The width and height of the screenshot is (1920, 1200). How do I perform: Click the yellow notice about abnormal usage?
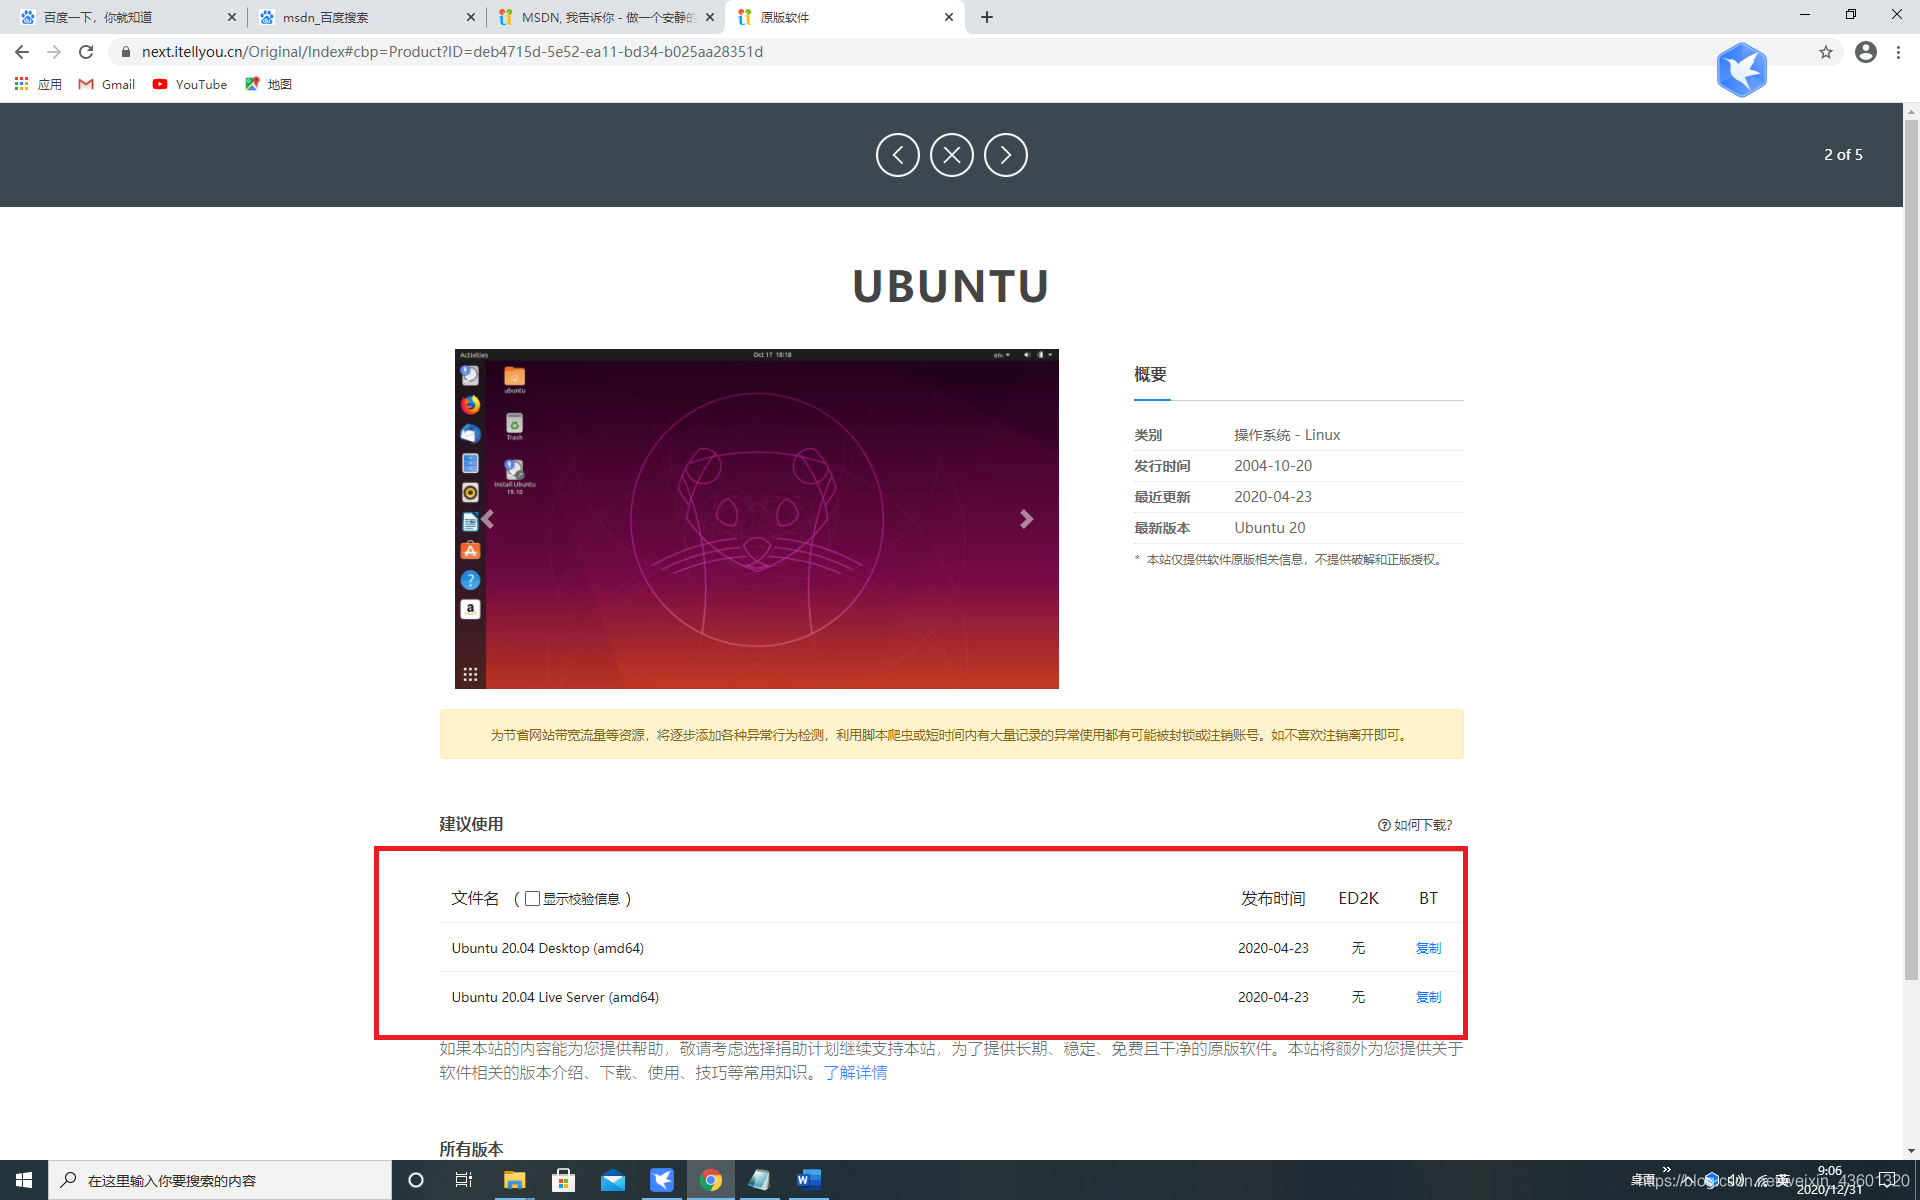[x=951, y=734]
